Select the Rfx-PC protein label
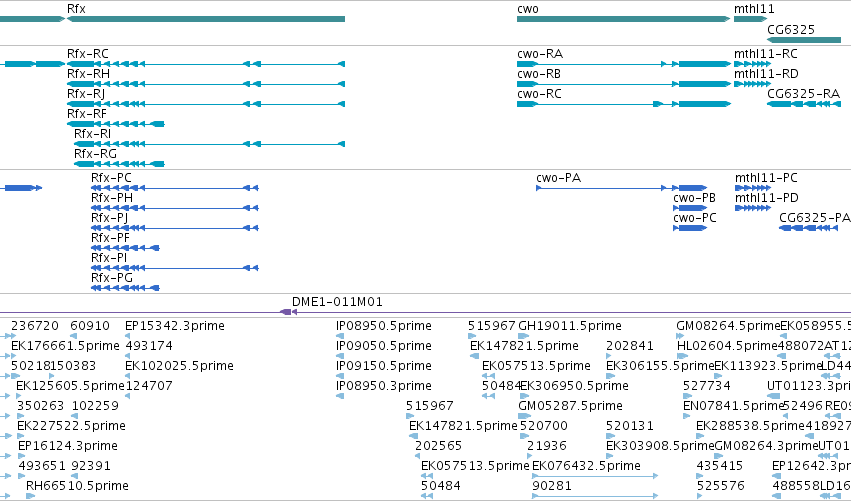 [111, 178]
